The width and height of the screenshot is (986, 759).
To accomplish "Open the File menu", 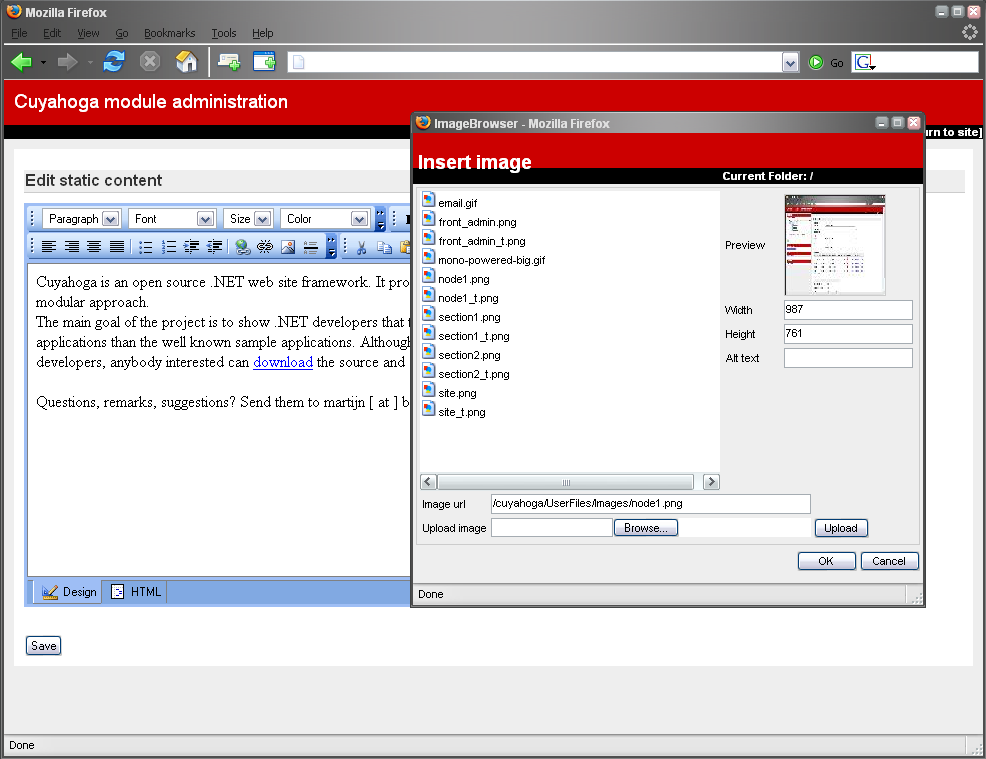I will tap(19, 33).
